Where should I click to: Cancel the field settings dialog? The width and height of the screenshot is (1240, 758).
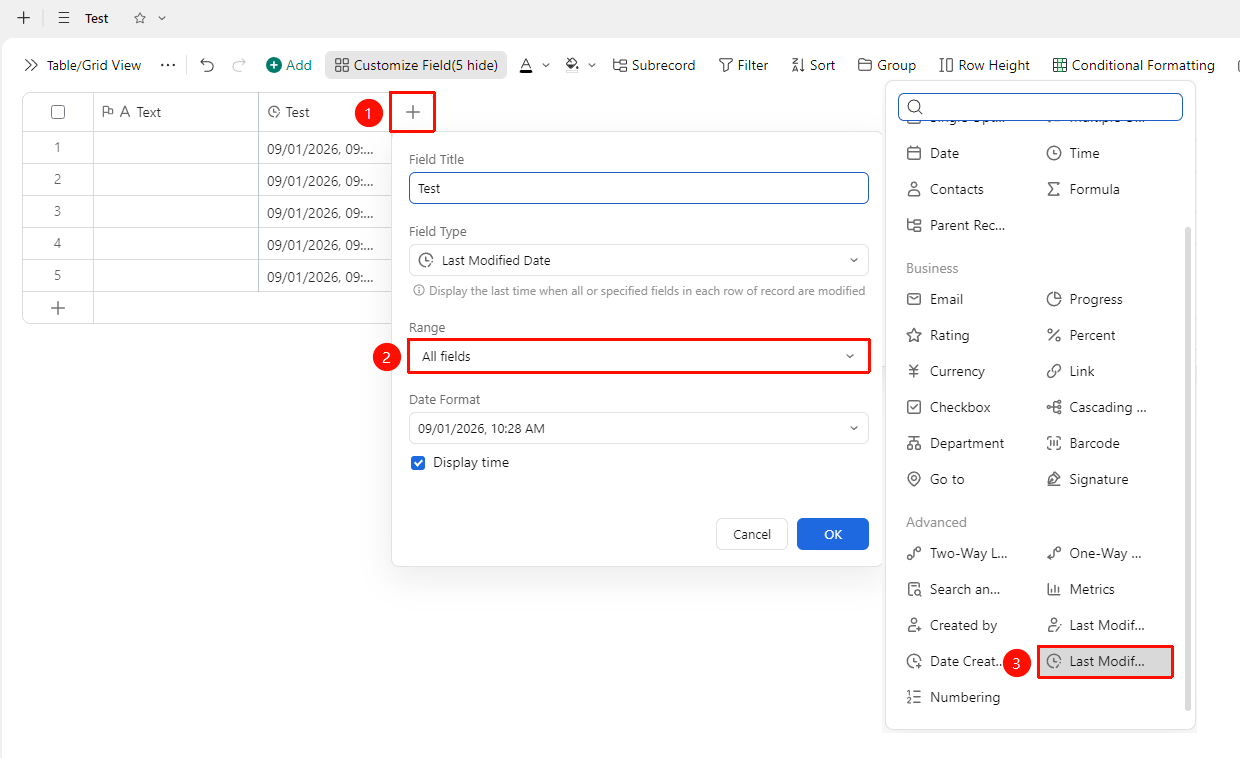(752, 534)
